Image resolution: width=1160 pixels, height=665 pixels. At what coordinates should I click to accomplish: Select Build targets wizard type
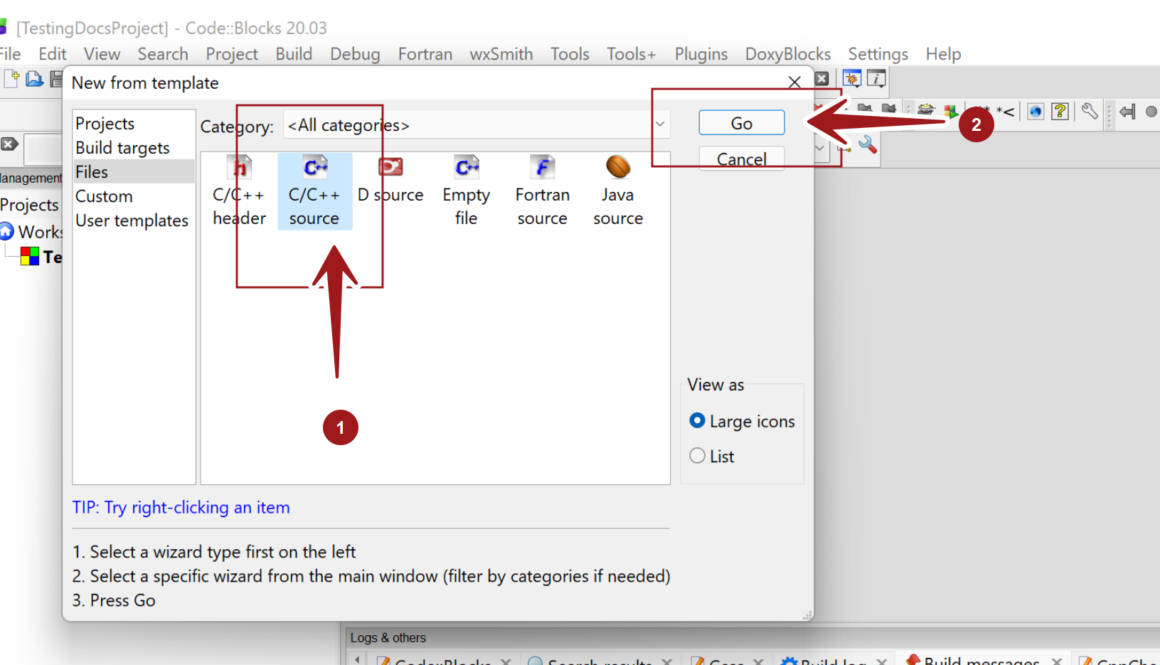point(122,148)
